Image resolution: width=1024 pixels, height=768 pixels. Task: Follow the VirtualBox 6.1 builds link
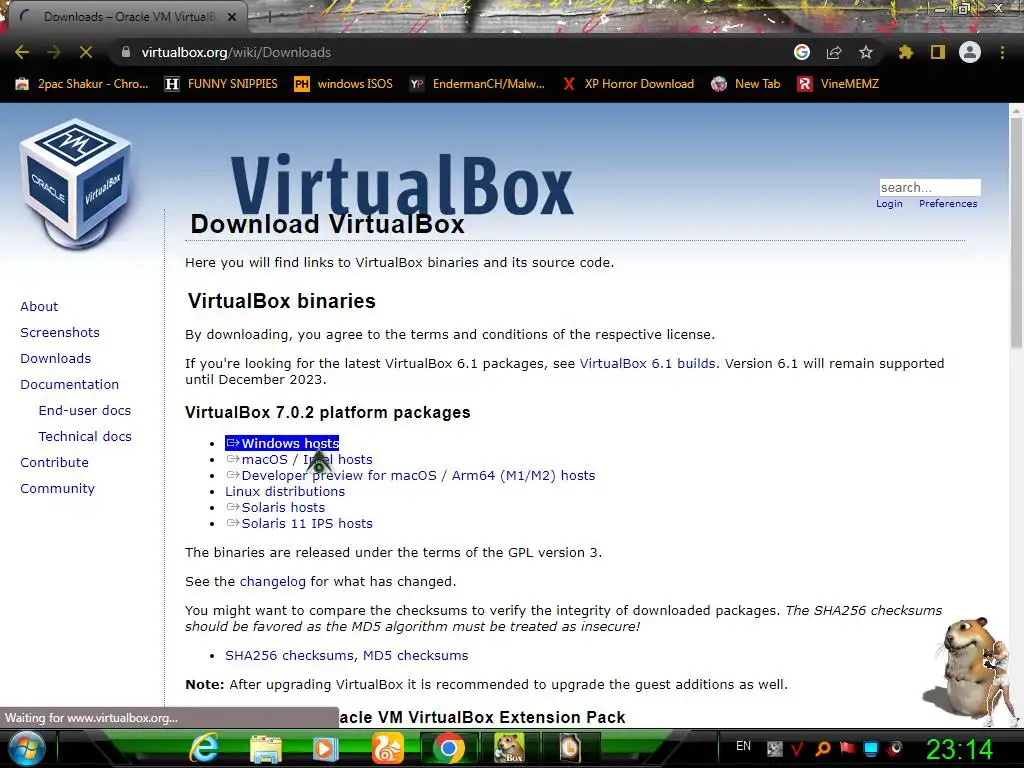[x=647, y=364]
